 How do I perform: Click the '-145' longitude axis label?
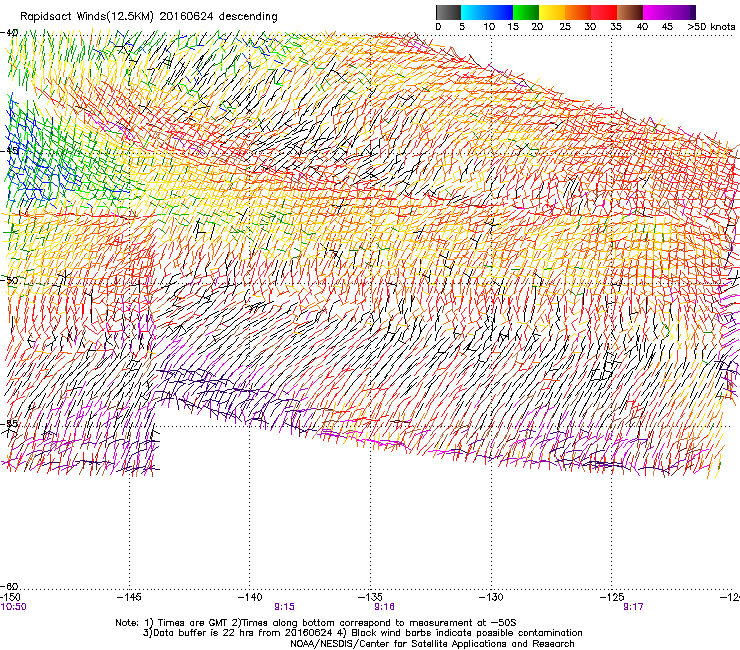[129, 597]
